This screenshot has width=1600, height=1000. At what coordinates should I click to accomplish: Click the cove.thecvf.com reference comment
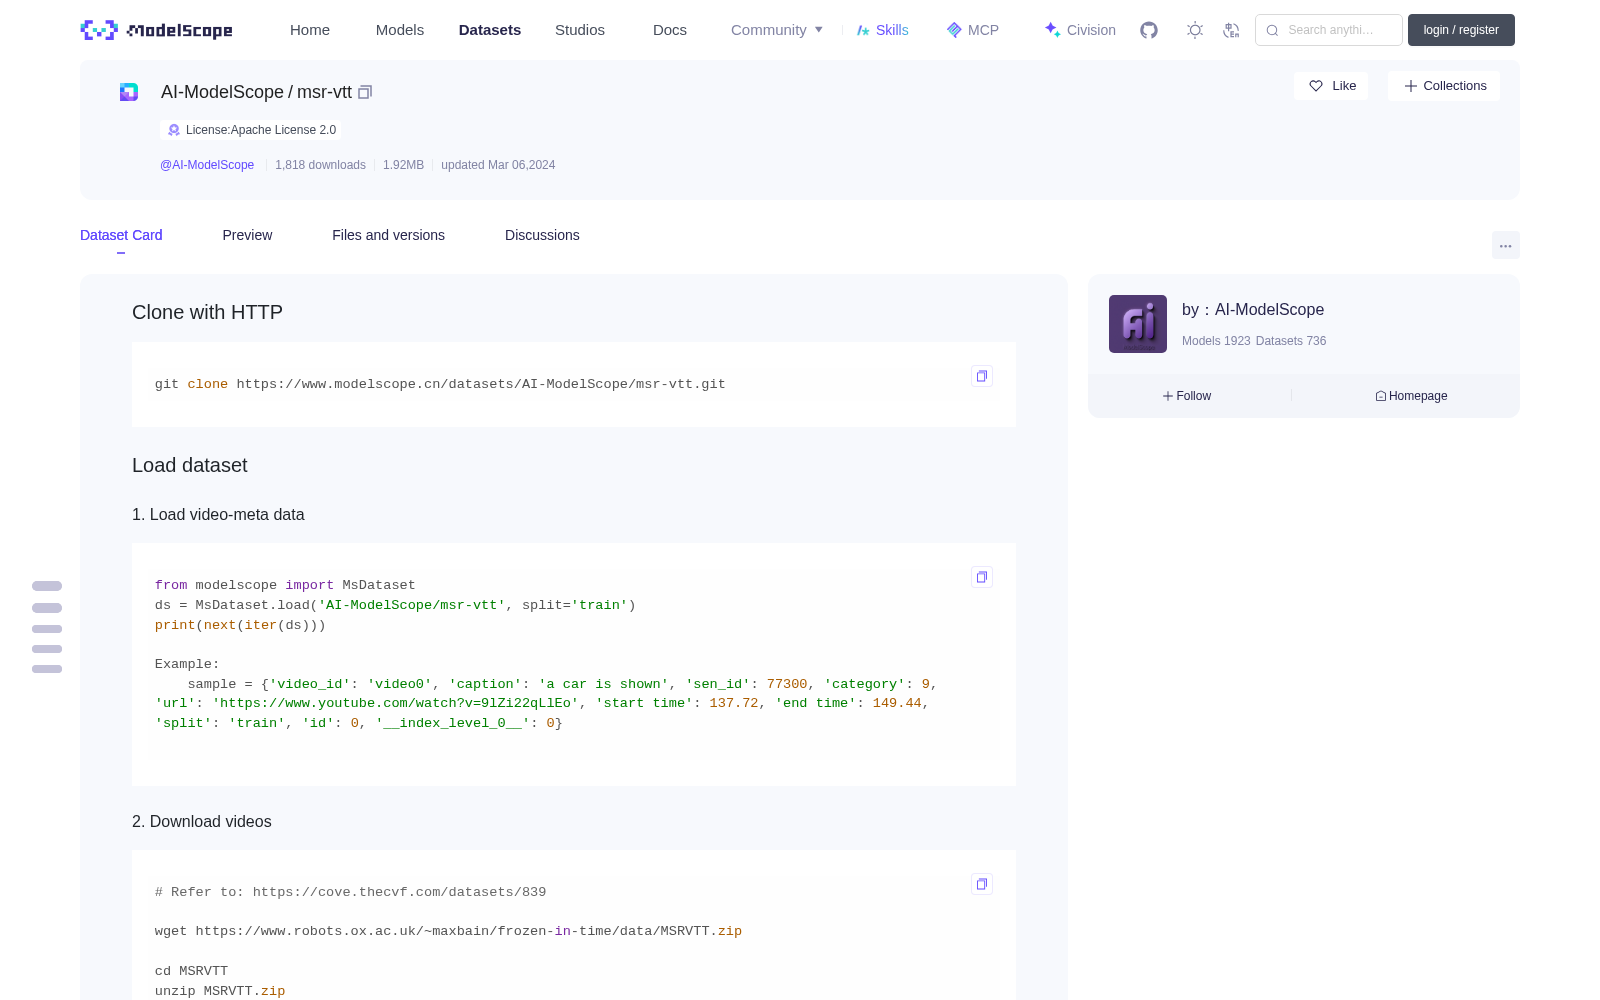[350, 892]
